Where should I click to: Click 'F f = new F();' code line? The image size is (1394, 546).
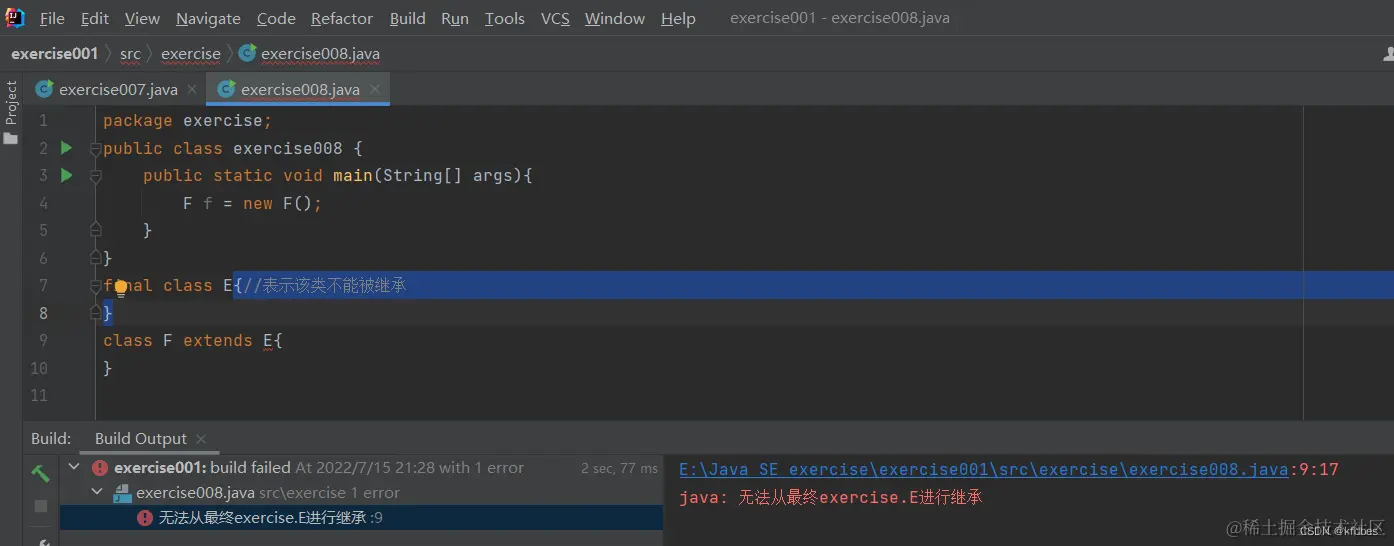tap(252, 203)
